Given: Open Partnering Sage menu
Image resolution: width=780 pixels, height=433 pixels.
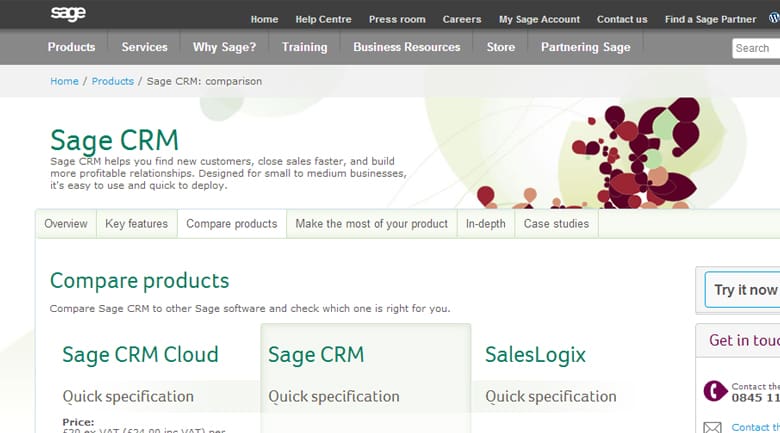Looking at the screenshot, I should [x=585, y=47].
